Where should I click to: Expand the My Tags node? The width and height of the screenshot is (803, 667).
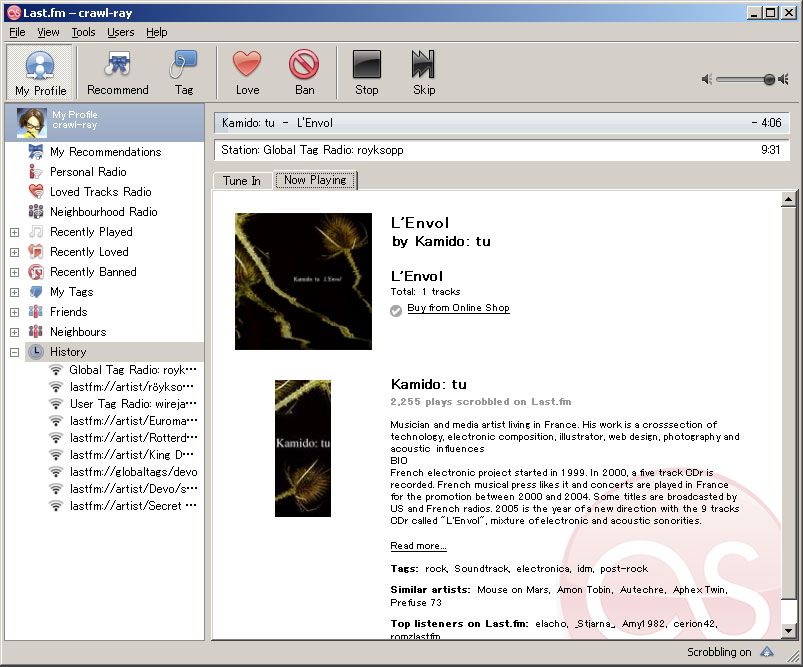pyautogui.click(x=14, y=292)
